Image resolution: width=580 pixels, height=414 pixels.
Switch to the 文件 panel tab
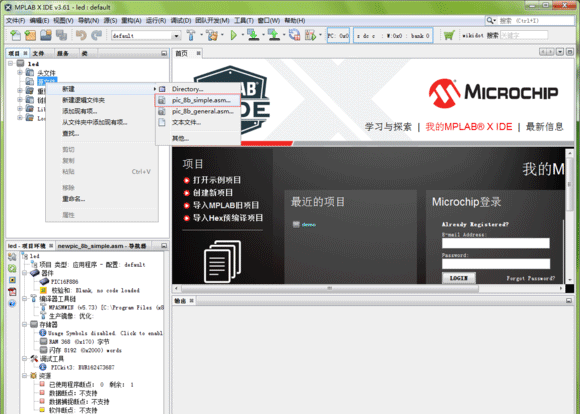pyautogui.click(x=38, y=54)
